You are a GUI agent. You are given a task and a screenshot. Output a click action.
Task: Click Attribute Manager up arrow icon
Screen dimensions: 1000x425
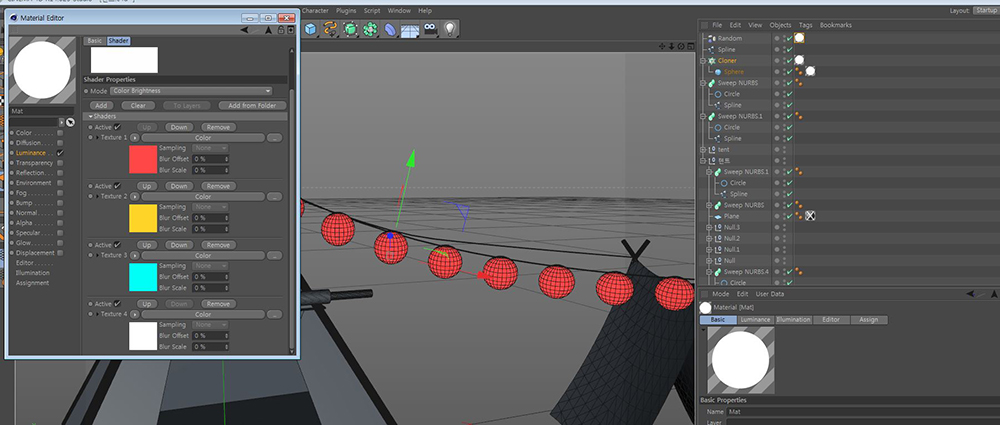point(996,294)
